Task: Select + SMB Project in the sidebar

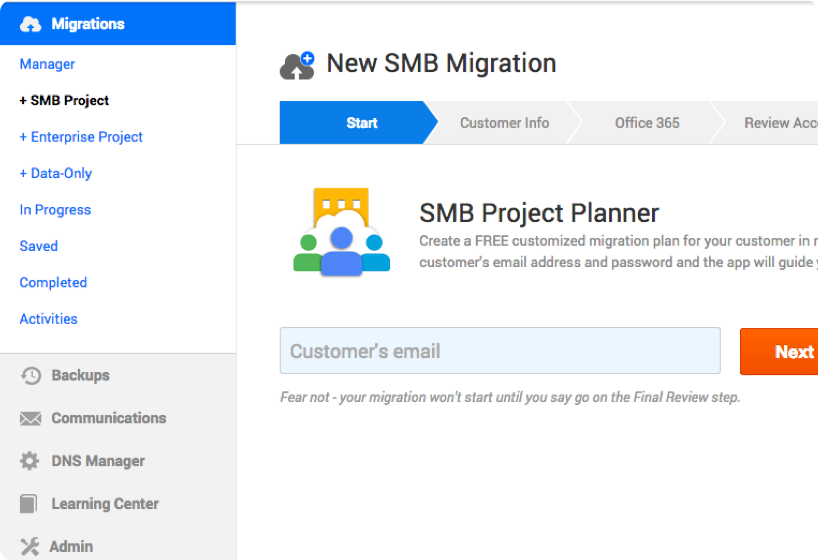Action: [x=64, y=100]
